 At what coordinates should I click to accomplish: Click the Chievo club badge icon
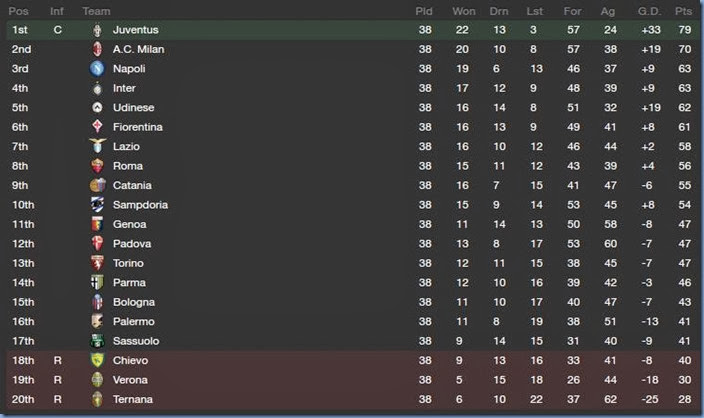coord(97,360)
